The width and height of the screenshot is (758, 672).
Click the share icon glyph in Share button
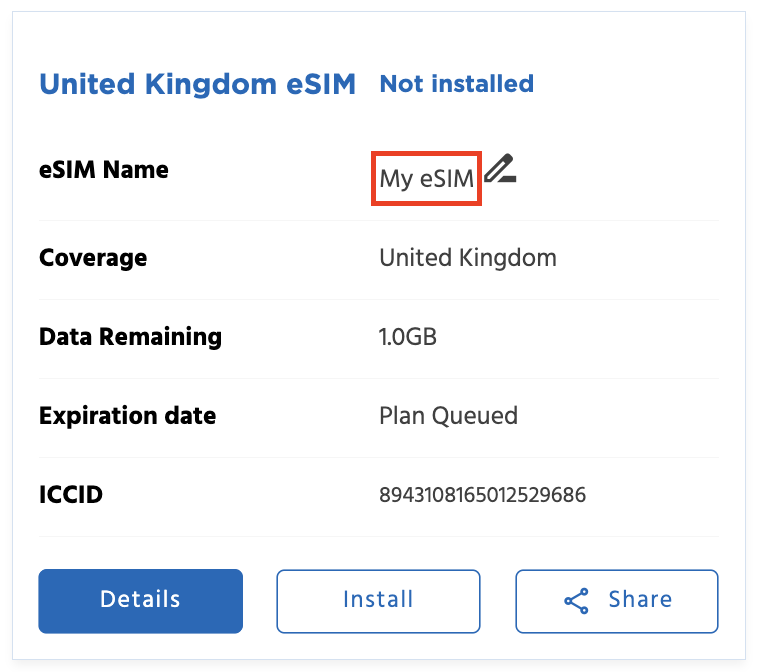pos(577,601)
